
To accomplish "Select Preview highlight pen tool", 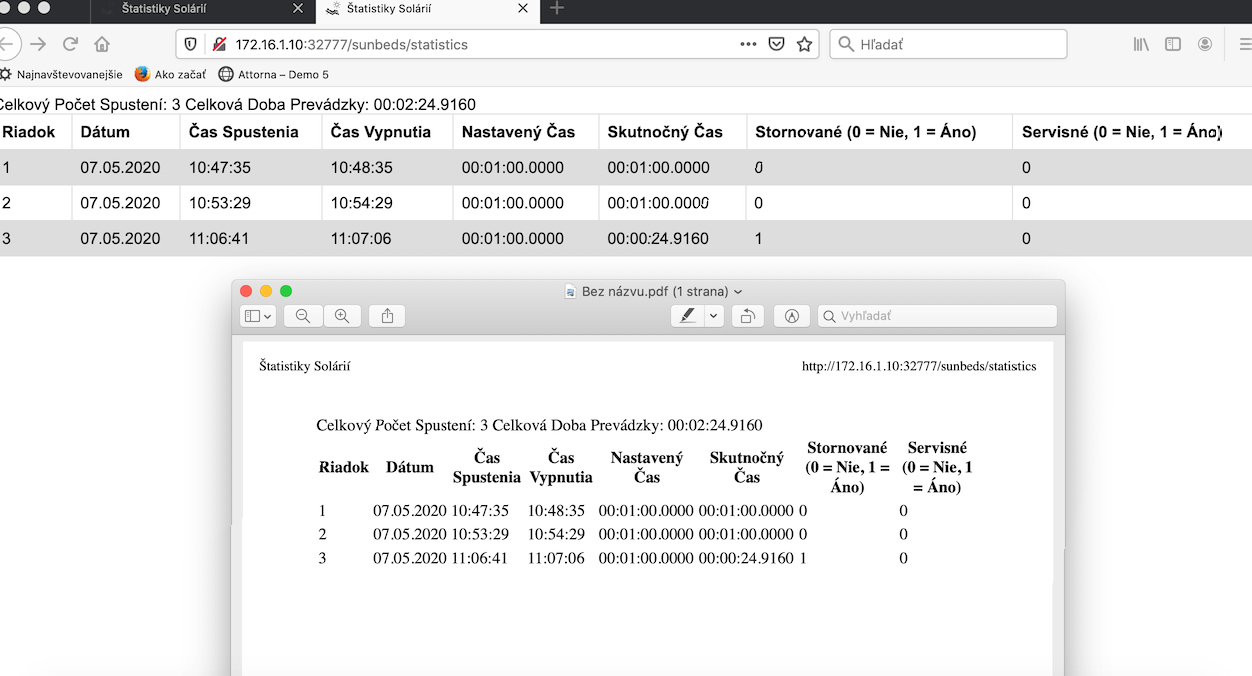I will [x=687, y=316].
